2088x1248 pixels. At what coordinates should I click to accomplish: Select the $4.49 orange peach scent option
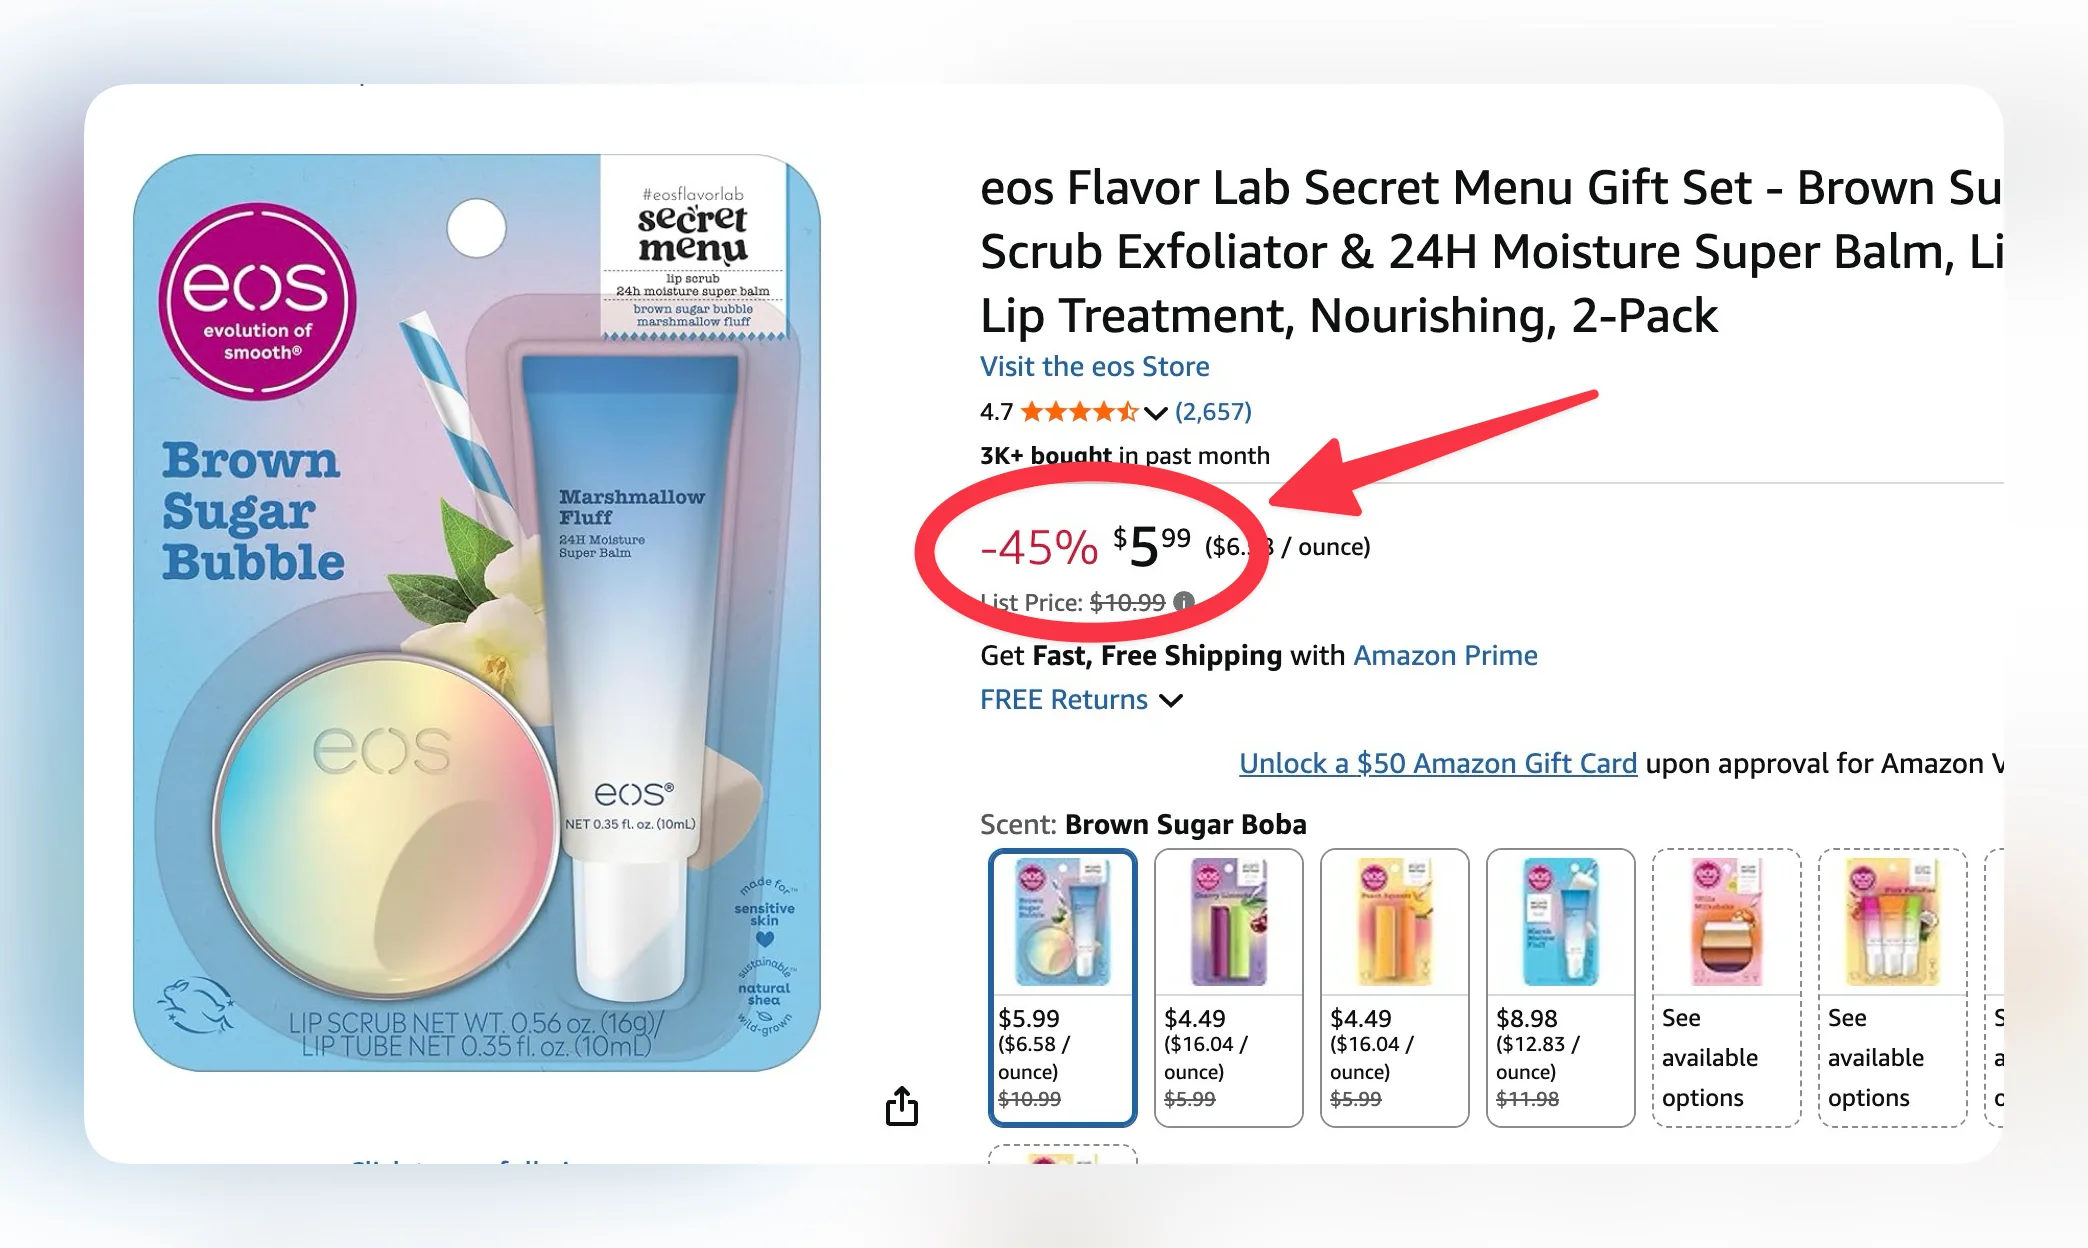tap(1394, 987)
